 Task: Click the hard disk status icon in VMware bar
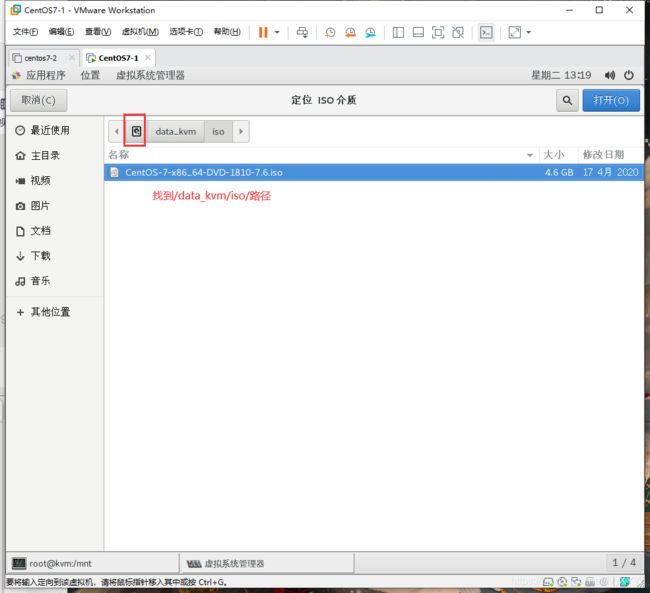[548, 582]
